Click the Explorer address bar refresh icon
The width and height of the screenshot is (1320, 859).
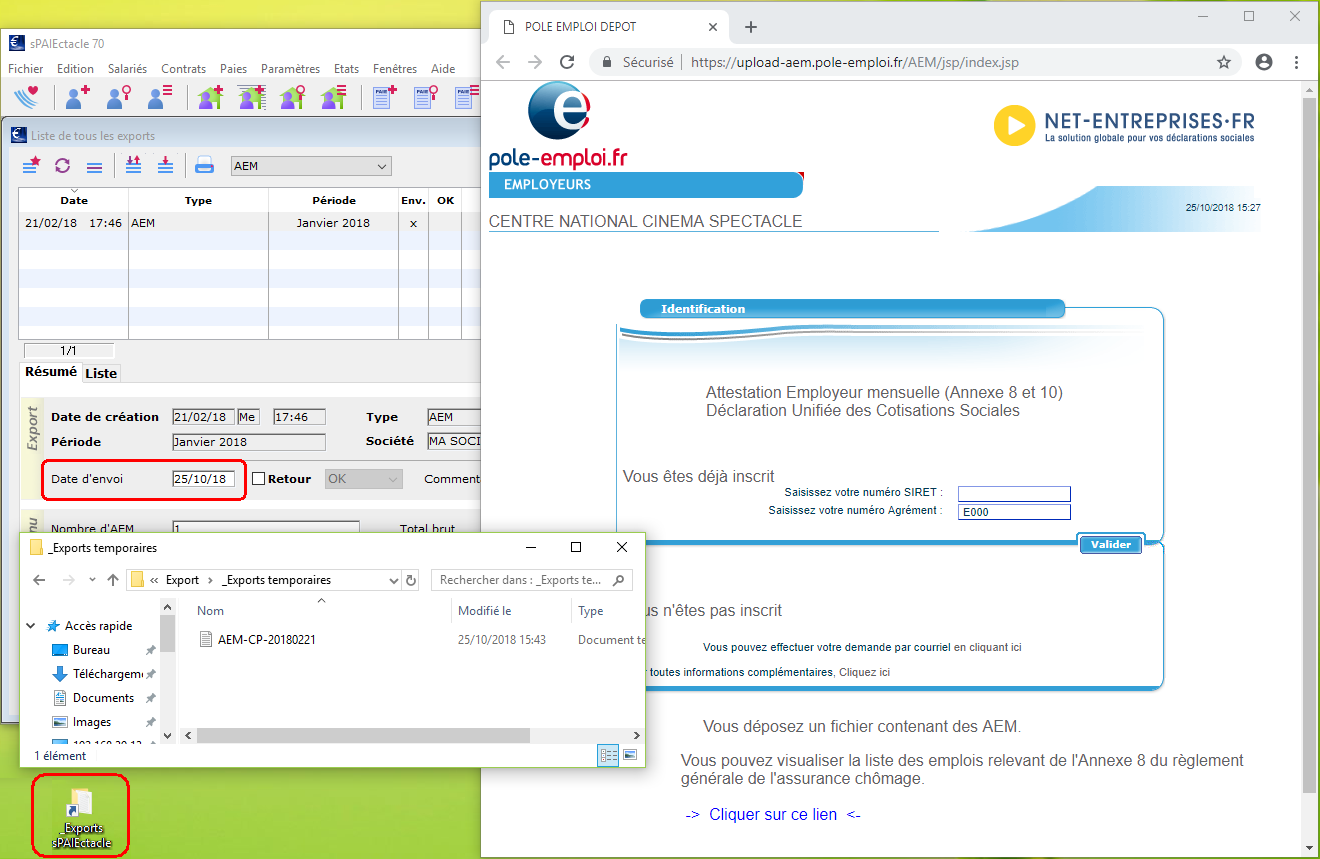coord(411,580)
